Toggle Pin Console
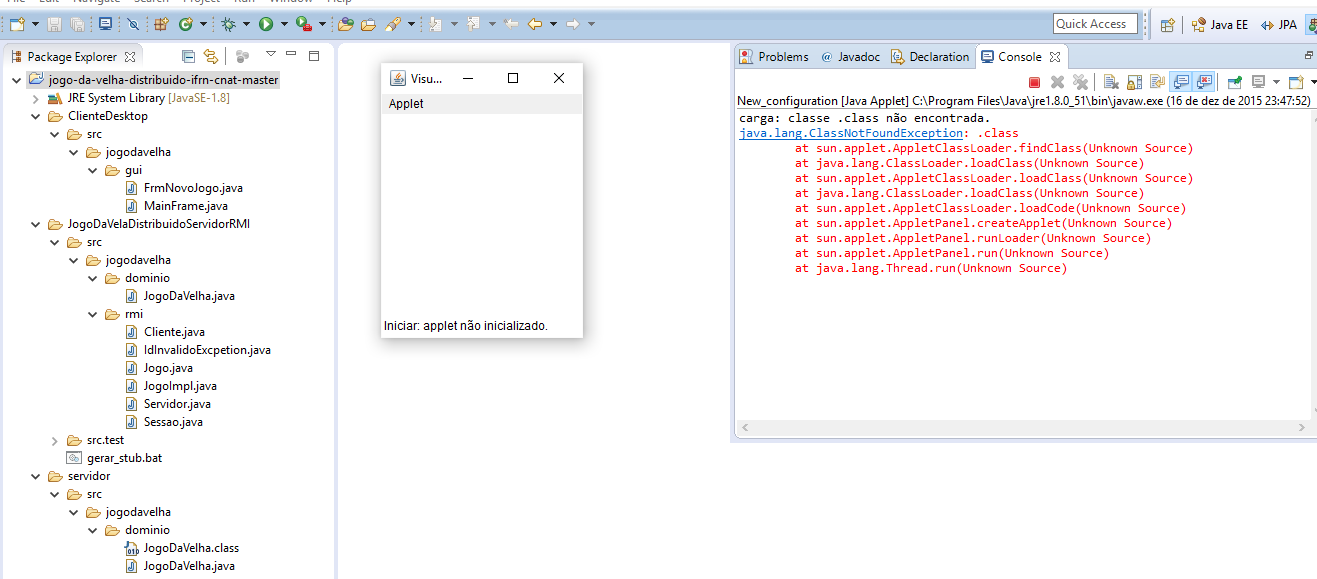 click(x=1235, y=82)
